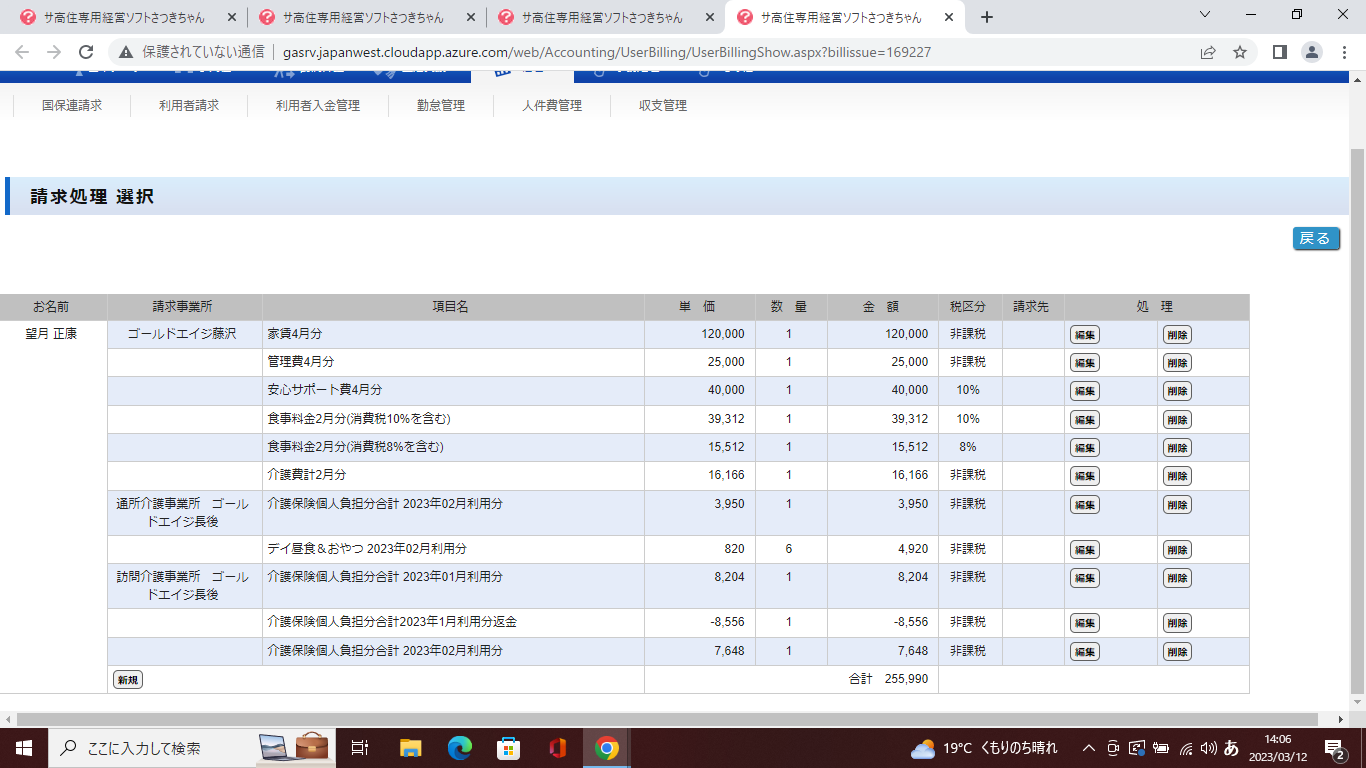Open the browser side panel icon

[1279, 52]
